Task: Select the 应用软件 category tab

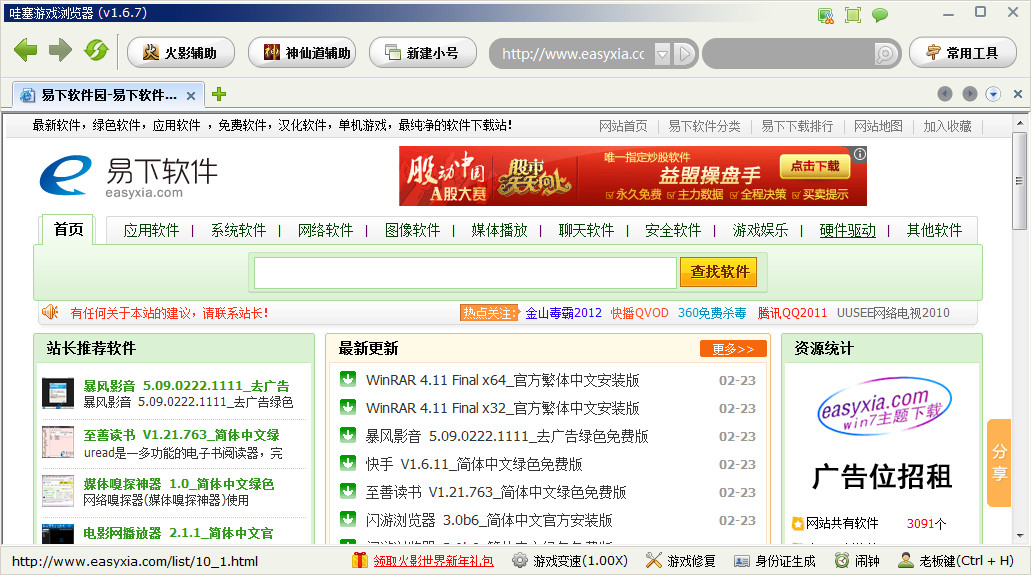Action: click(151, 230)
